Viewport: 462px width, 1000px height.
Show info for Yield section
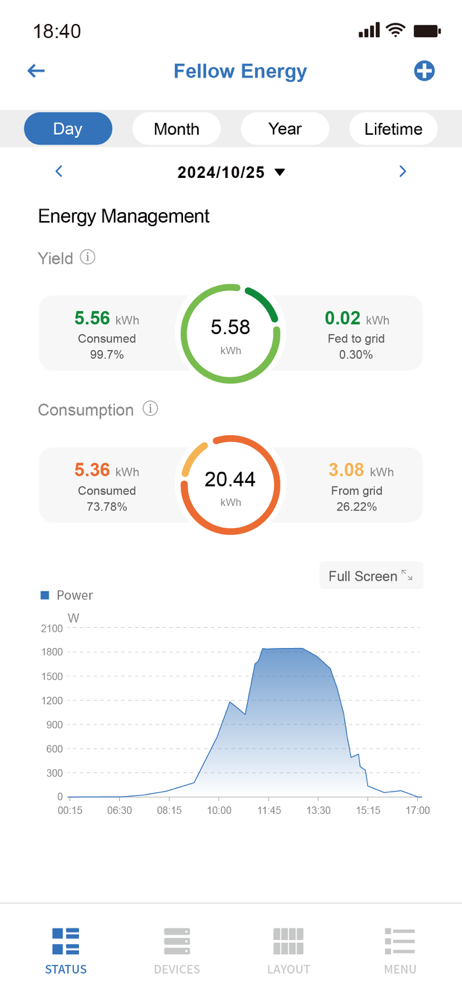88,258
